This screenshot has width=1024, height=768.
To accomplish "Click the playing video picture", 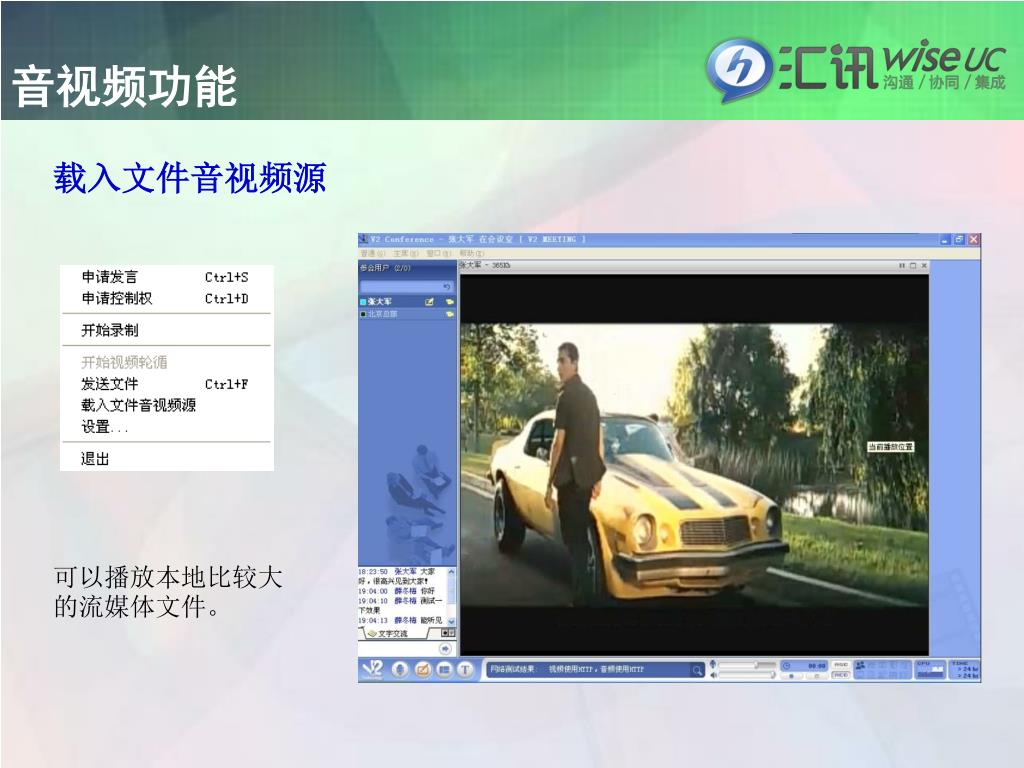I will pyautogui.click(x=694, y=465).
